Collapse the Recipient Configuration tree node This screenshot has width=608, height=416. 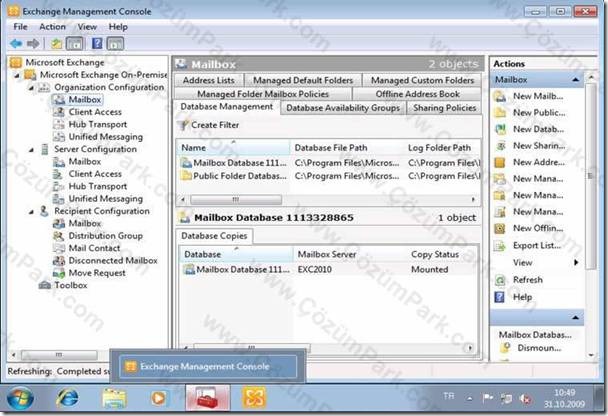(x=32, y=212)
